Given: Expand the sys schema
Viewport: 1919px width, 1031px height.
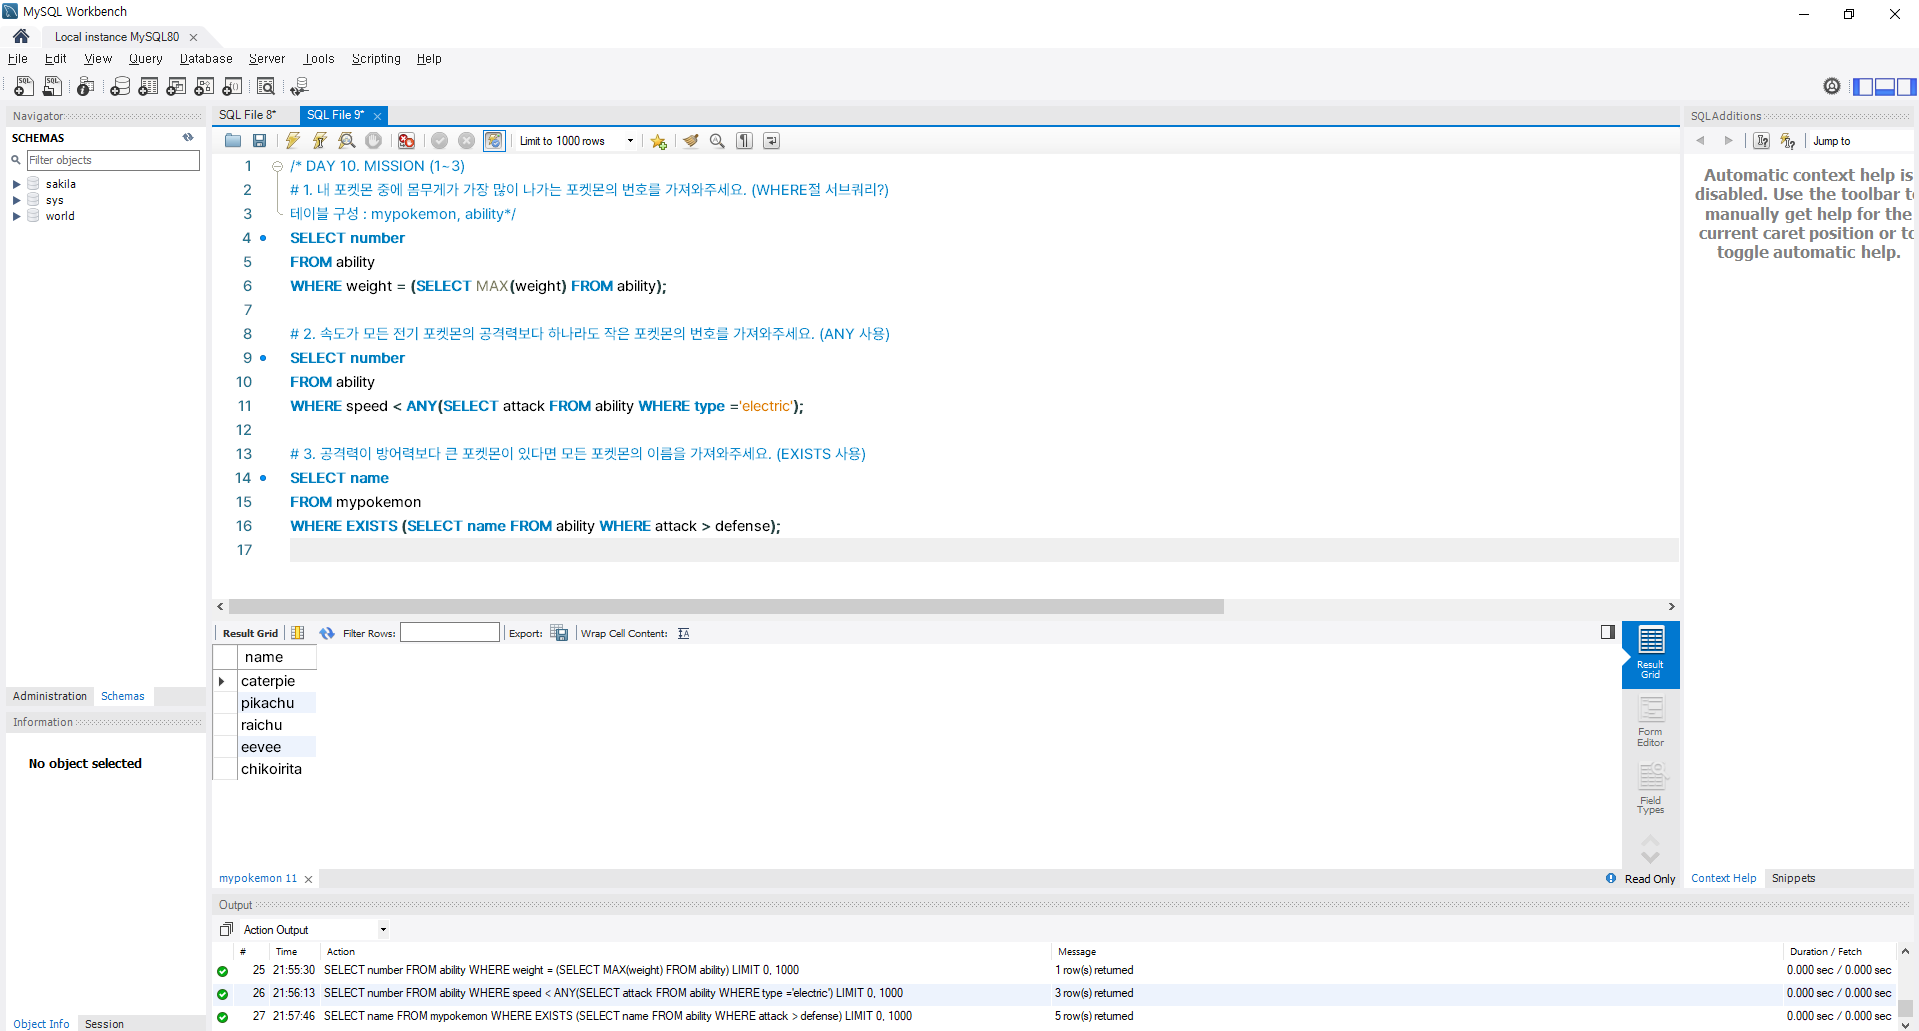Looking at the screenshot, I should pos(16,200).
